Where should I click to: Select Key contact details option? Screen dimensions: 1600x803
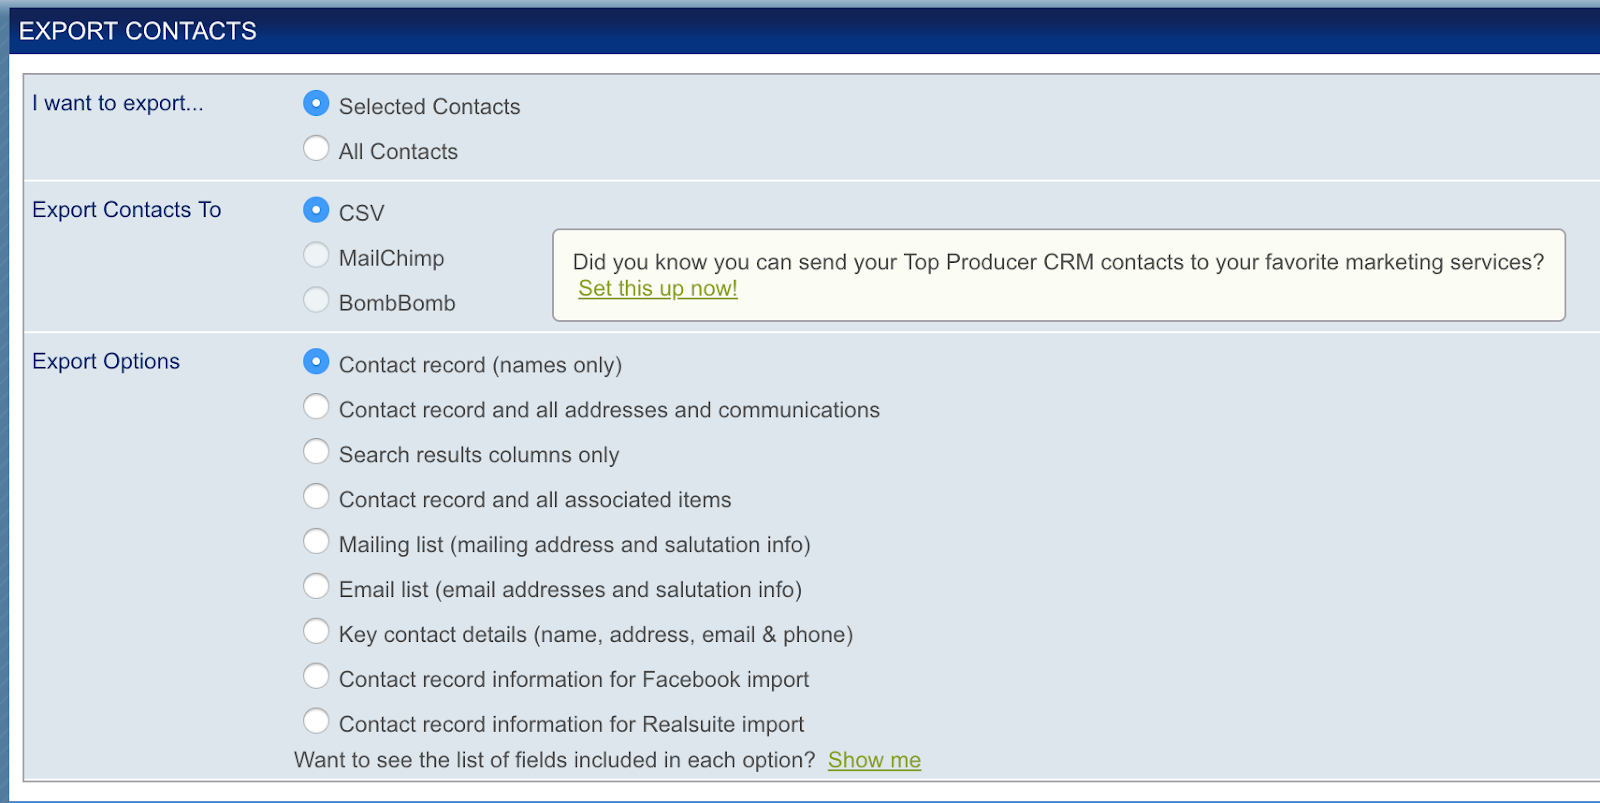(x=316, y=631)
